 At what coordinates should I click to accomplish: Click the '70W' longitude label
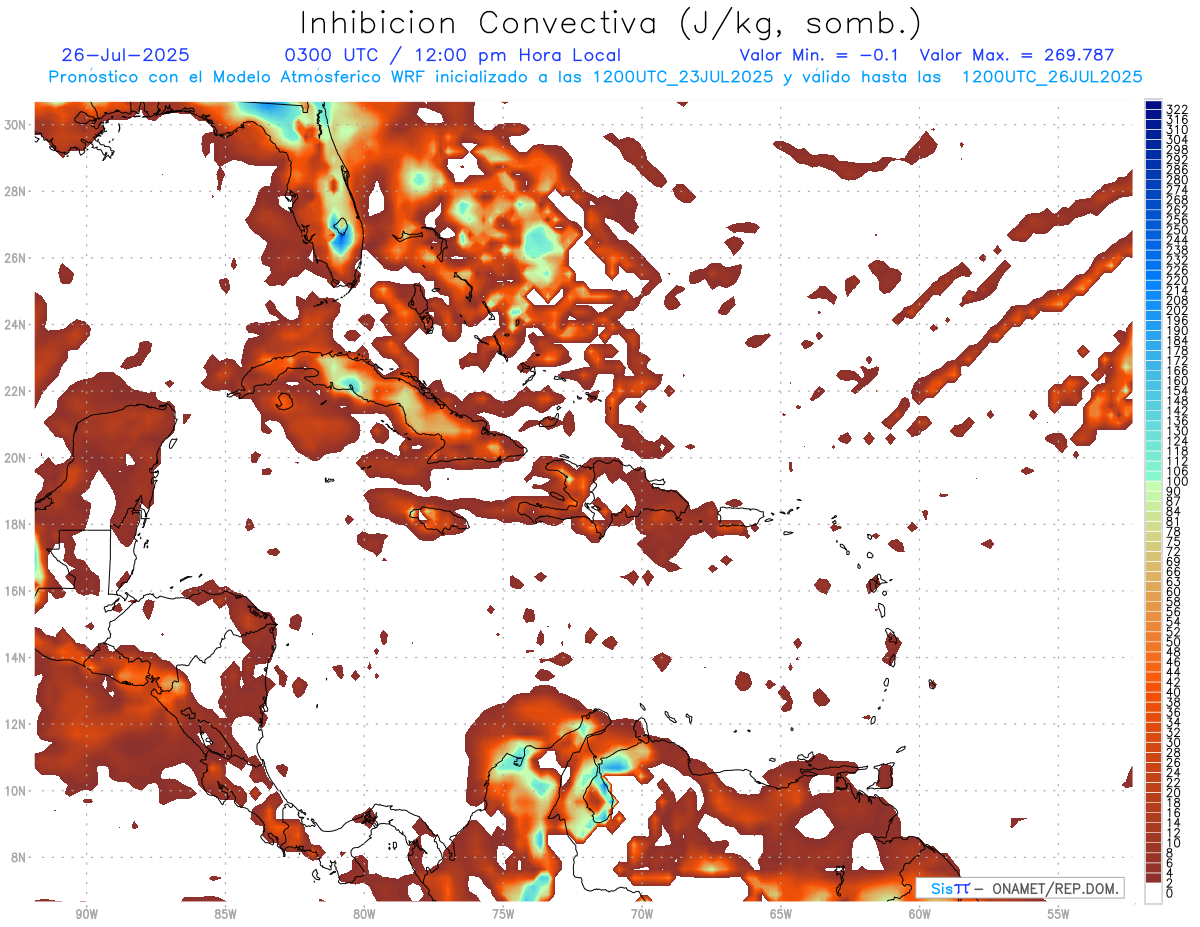click(x=642, y=914)
